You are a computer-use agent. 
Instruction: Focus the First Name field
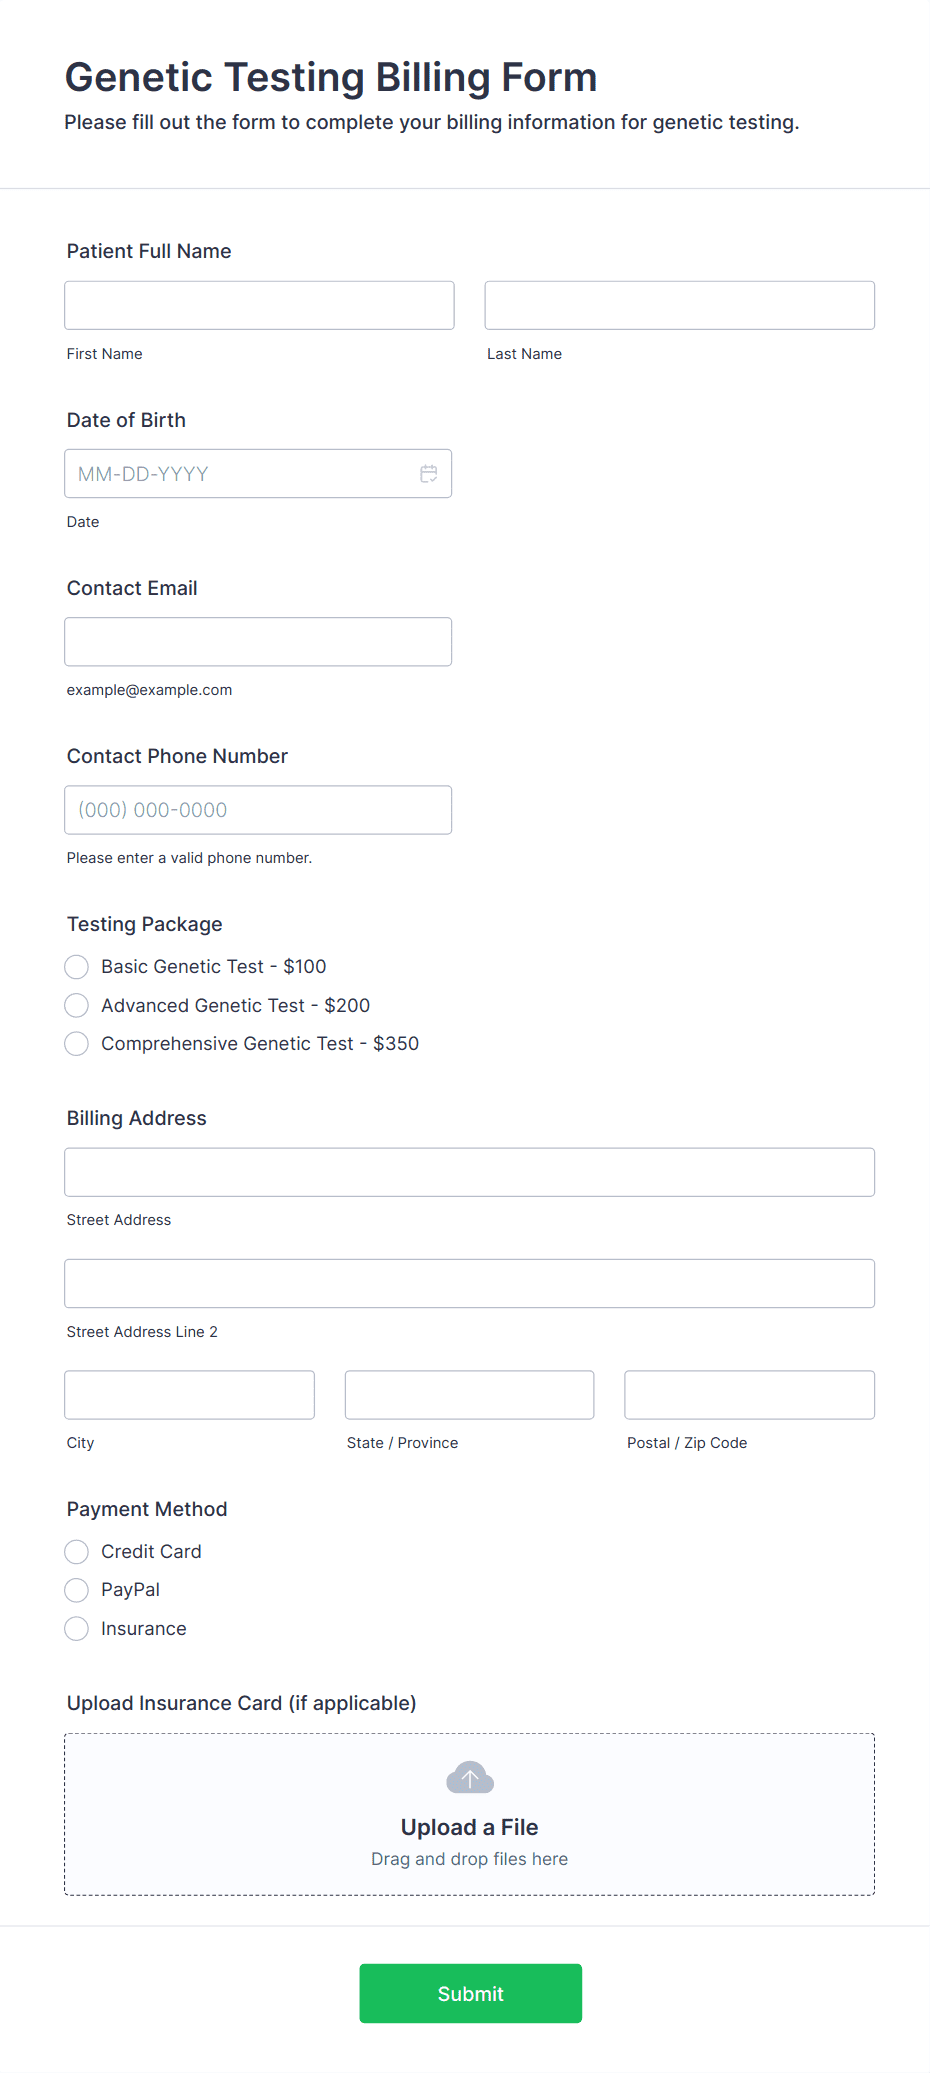click(x=259, y=305)
